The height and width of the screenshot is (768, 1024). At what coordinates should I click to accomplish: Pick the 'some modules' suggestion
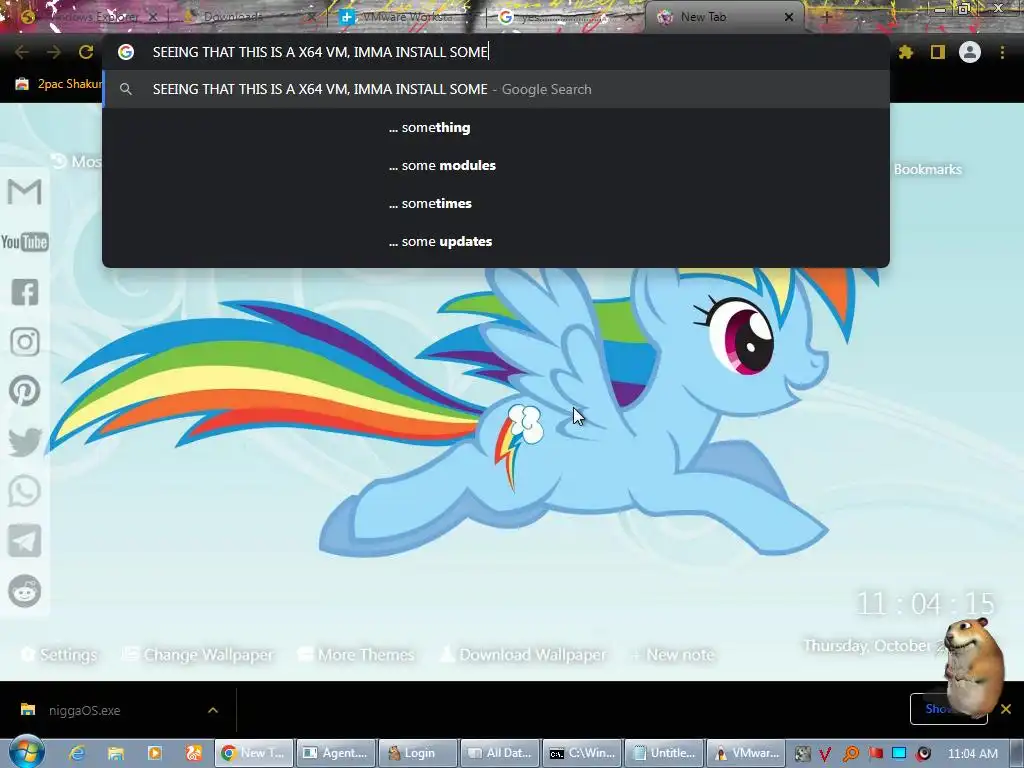click(496, 165)
